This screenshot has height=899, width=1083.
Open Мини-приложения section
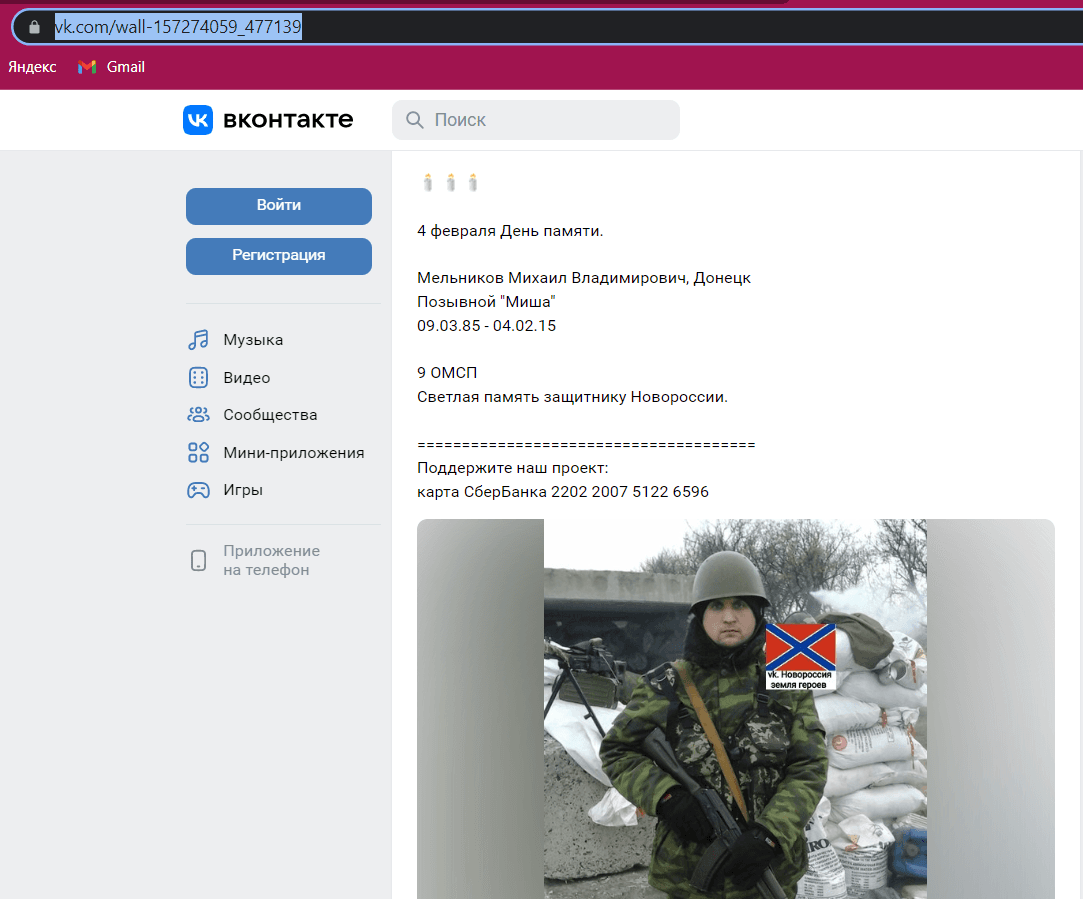(x=294, y=453)
